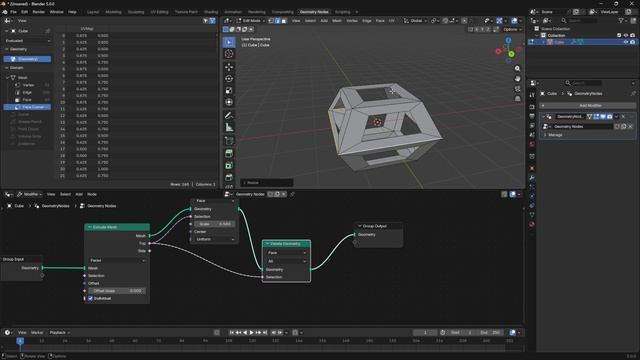Switch to face select mode
Viewport: 640px width, 360px height.
284,20
